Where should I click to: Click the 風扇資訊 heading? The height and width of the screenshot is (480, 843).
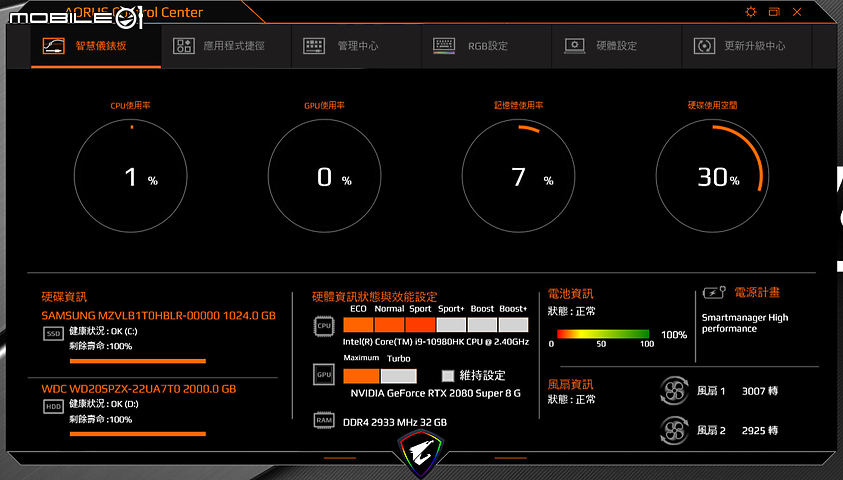pos(570,384)
